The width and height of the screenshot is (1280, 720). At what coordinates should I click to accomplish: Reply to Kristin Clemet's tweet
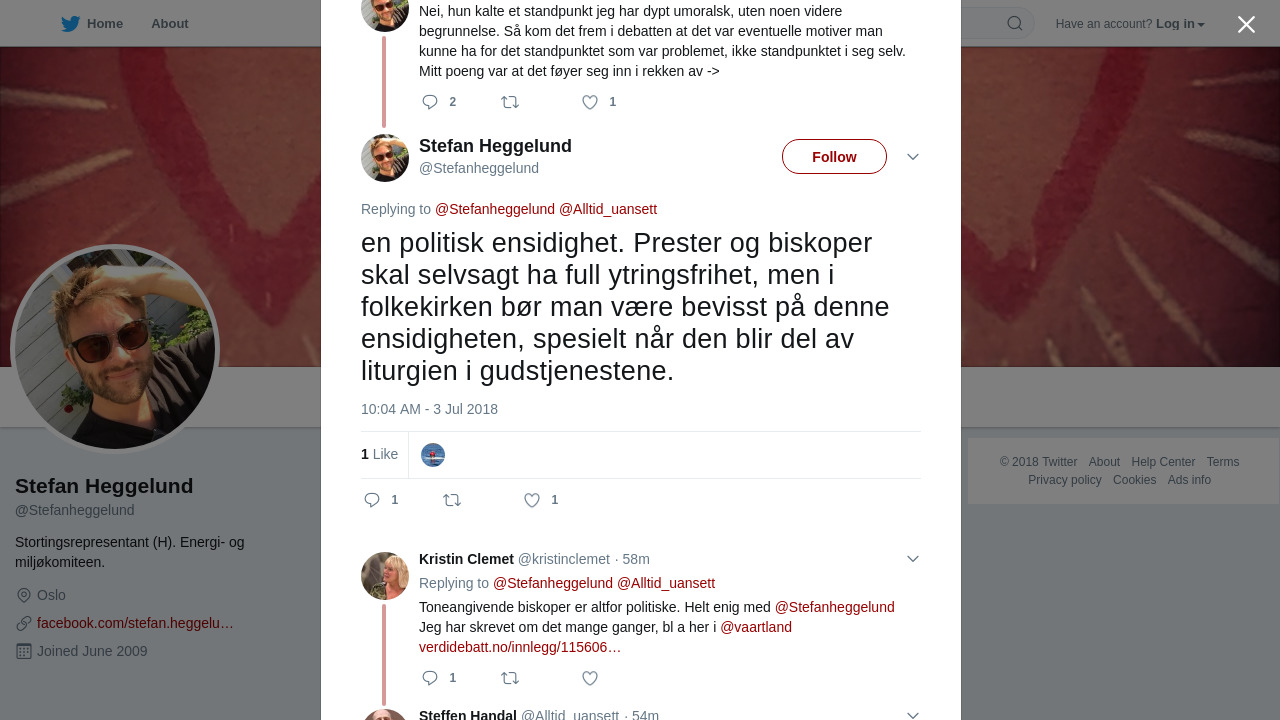point(430,678)
